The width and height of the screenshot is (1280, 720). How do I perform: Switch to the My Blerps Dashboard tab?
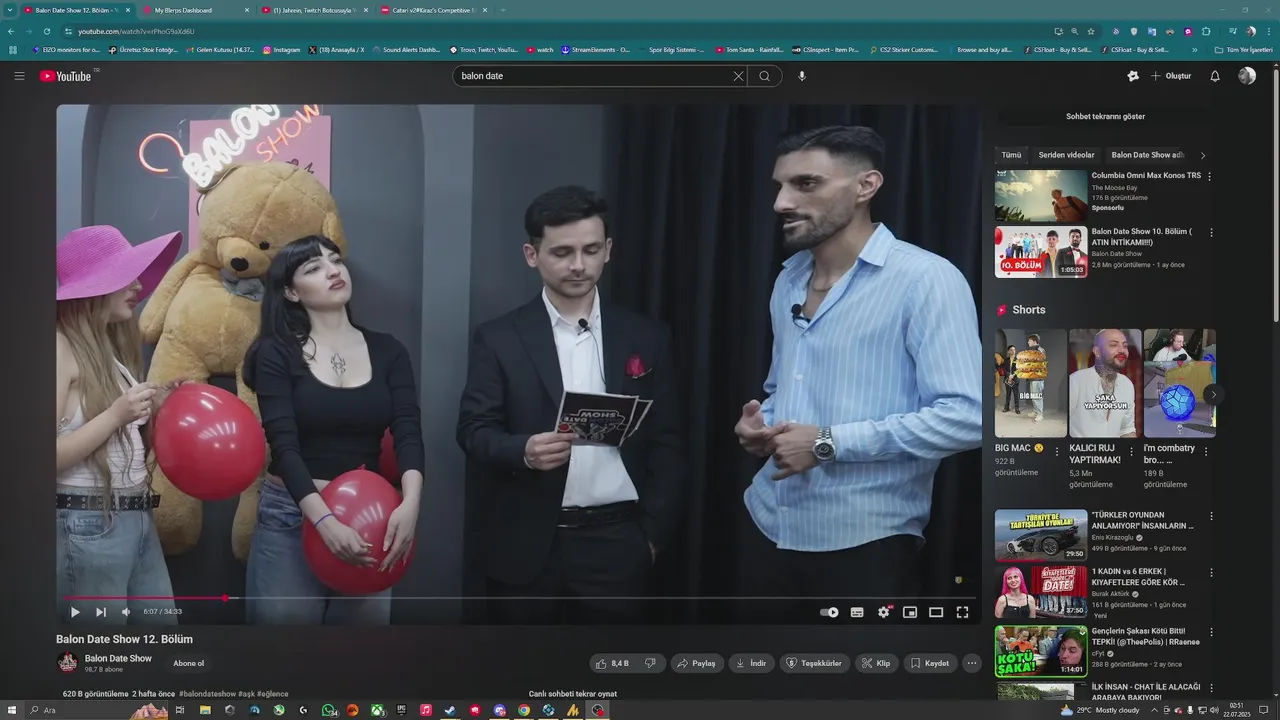tap(195, 10)
